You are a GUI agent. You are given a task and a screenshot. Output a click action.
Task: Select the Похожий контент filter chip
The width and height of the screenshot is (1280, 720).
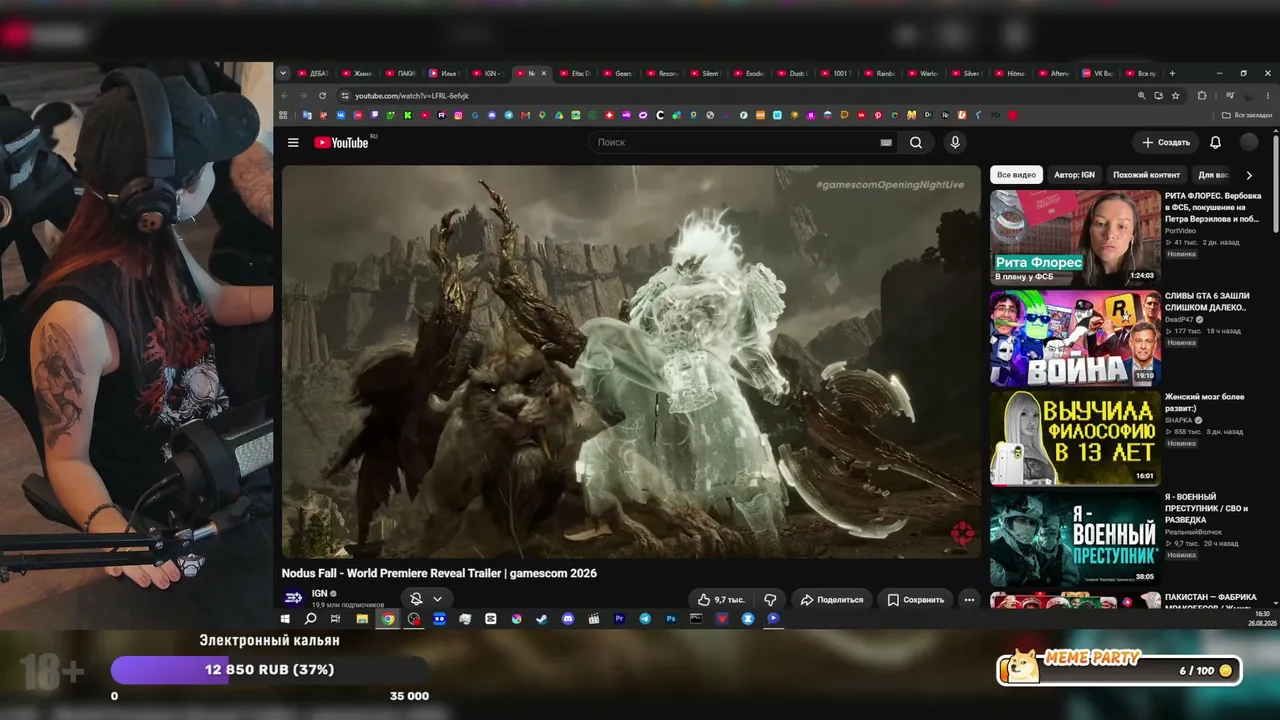[x=1146, y=175]
